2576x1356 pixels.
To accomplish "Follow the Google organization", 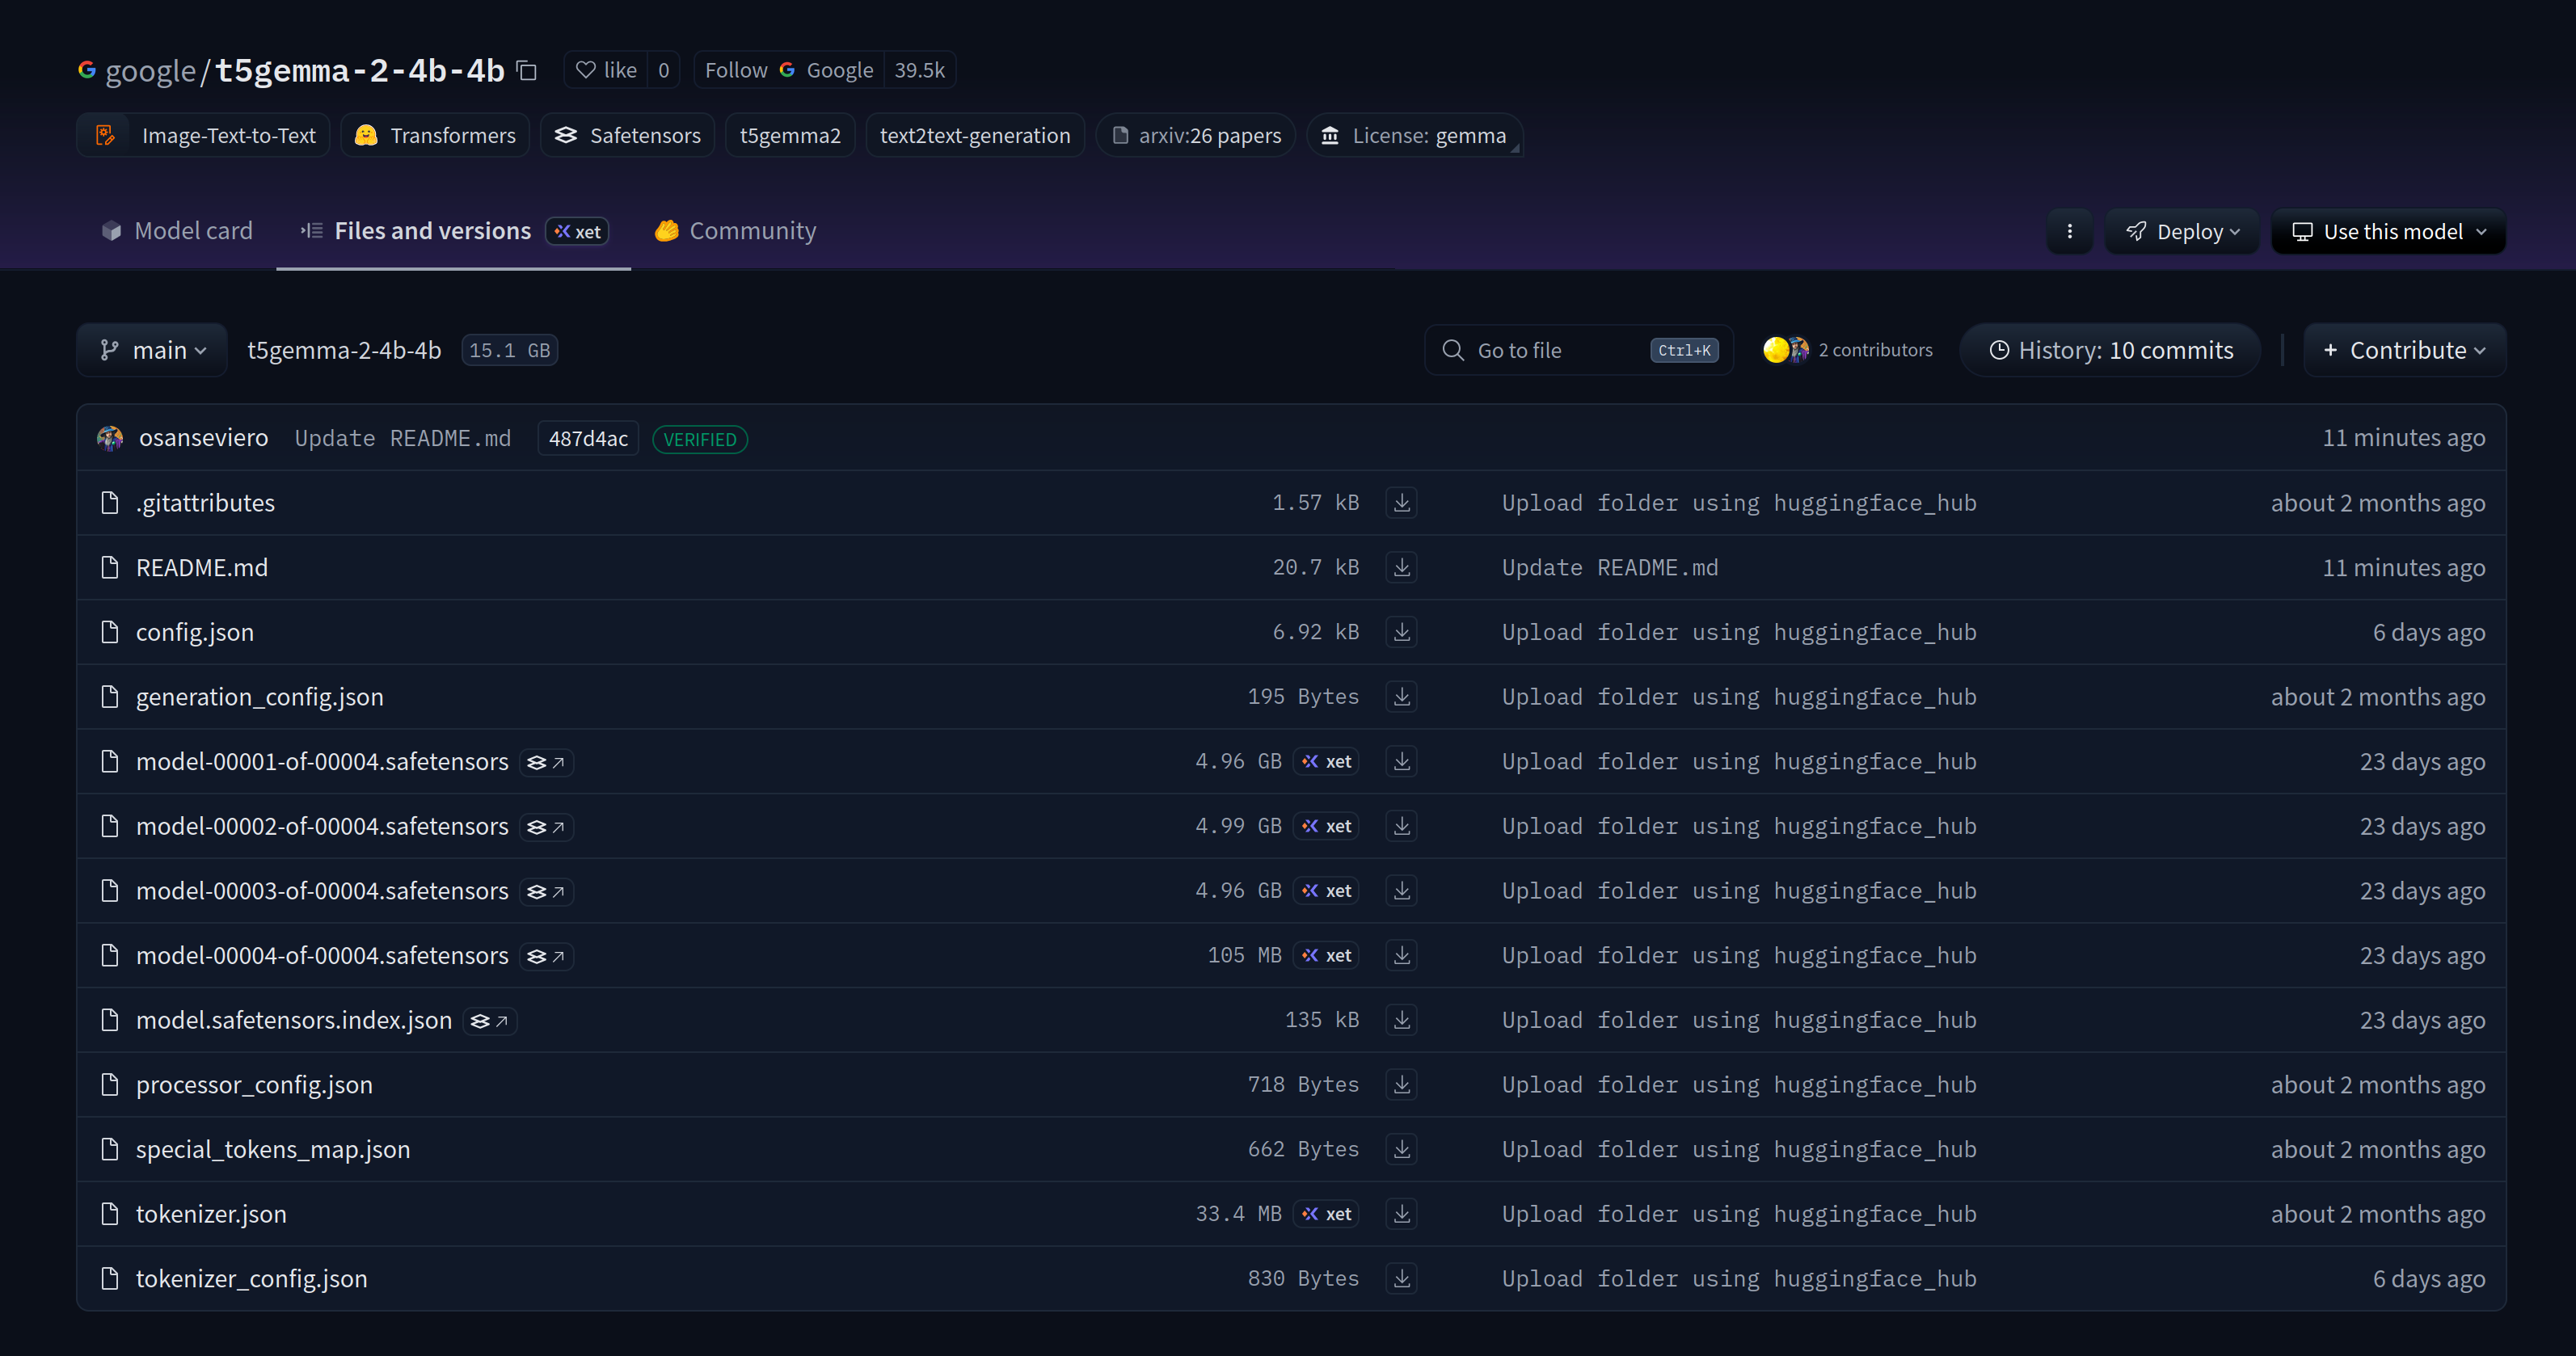I will 736,70.
